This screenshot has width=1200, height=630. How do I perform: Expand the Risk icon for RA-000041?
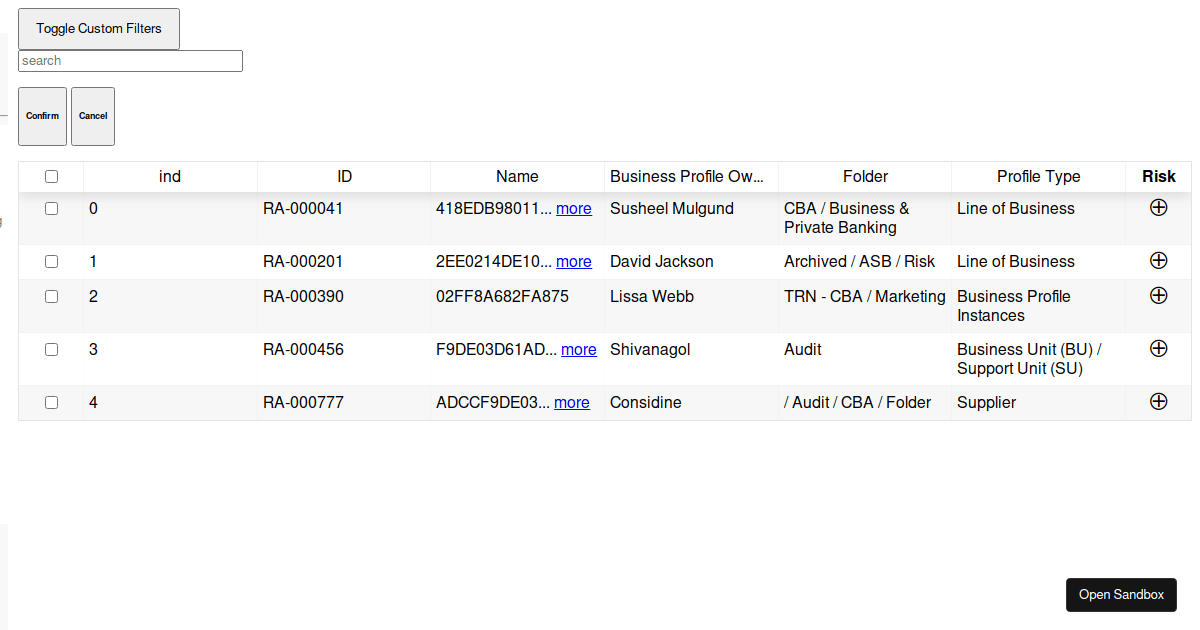pos(1158,207)
